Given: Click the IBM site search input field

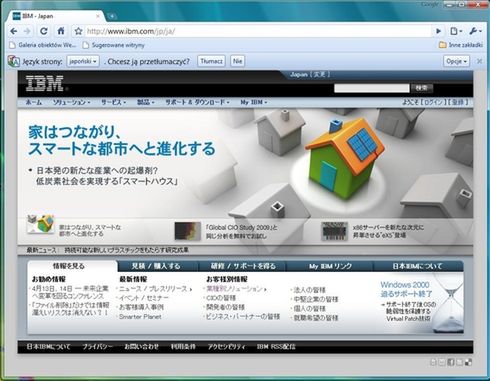Looking at the screenshot, I should 372,88.
